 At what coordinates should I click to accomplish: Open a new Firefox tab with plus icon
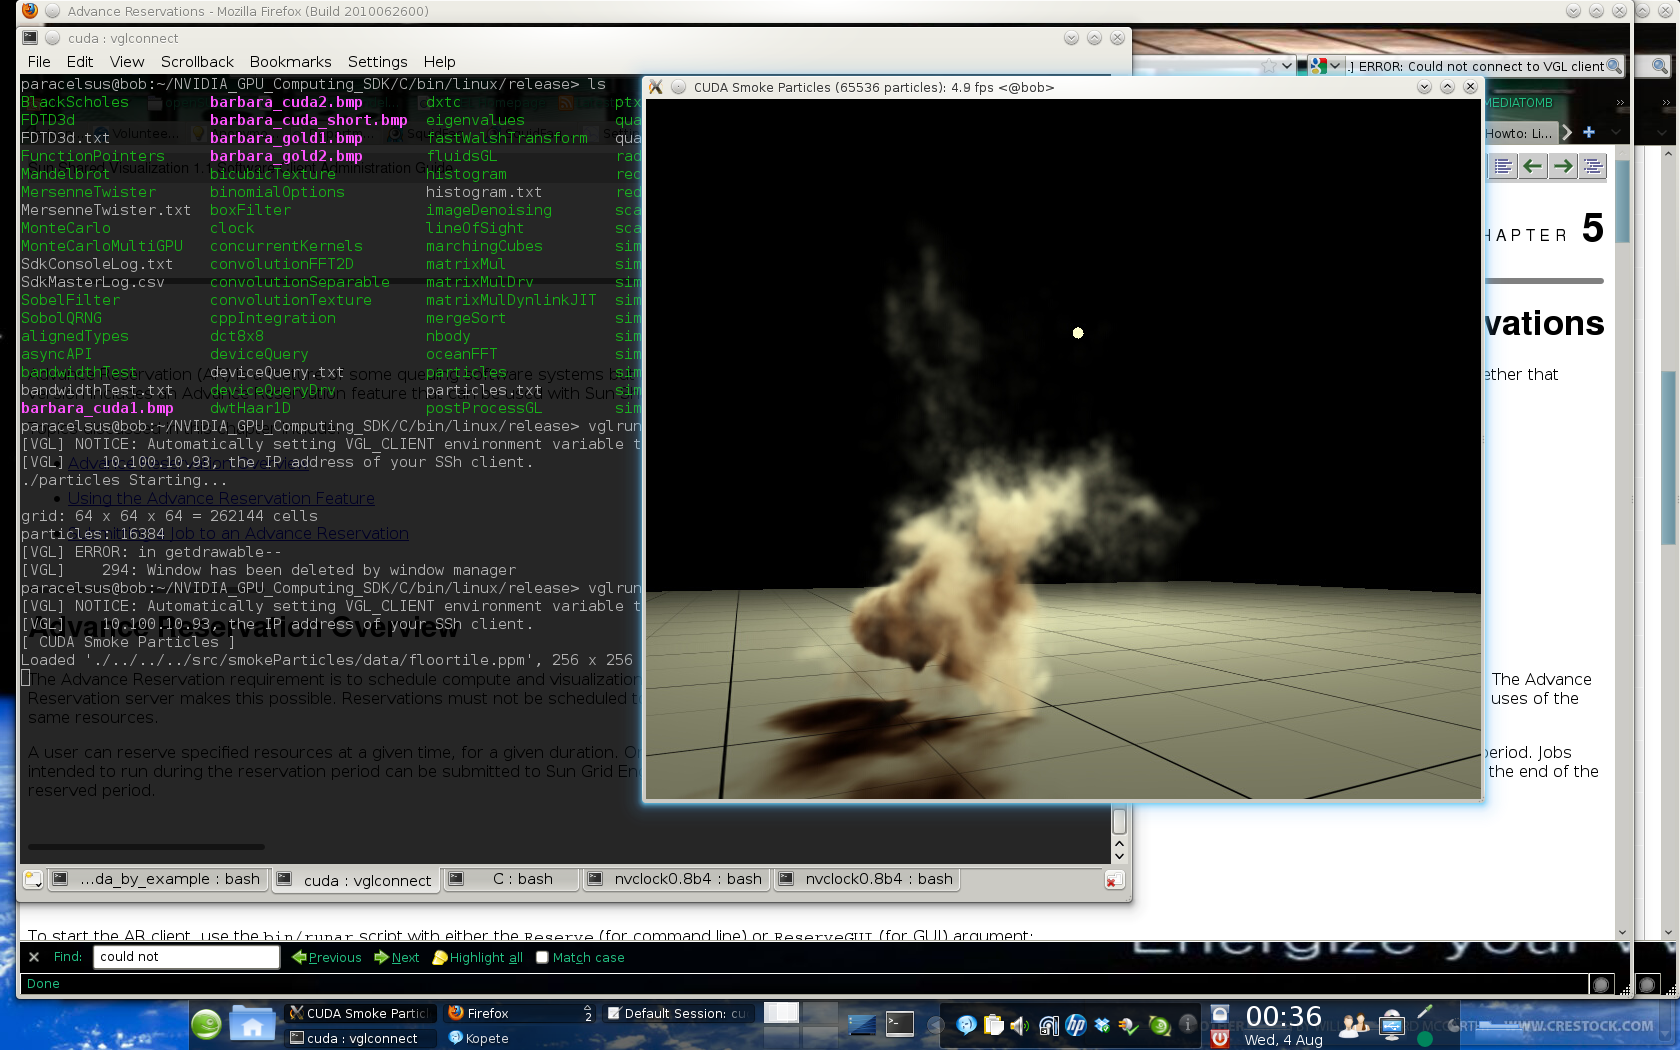1589,132
